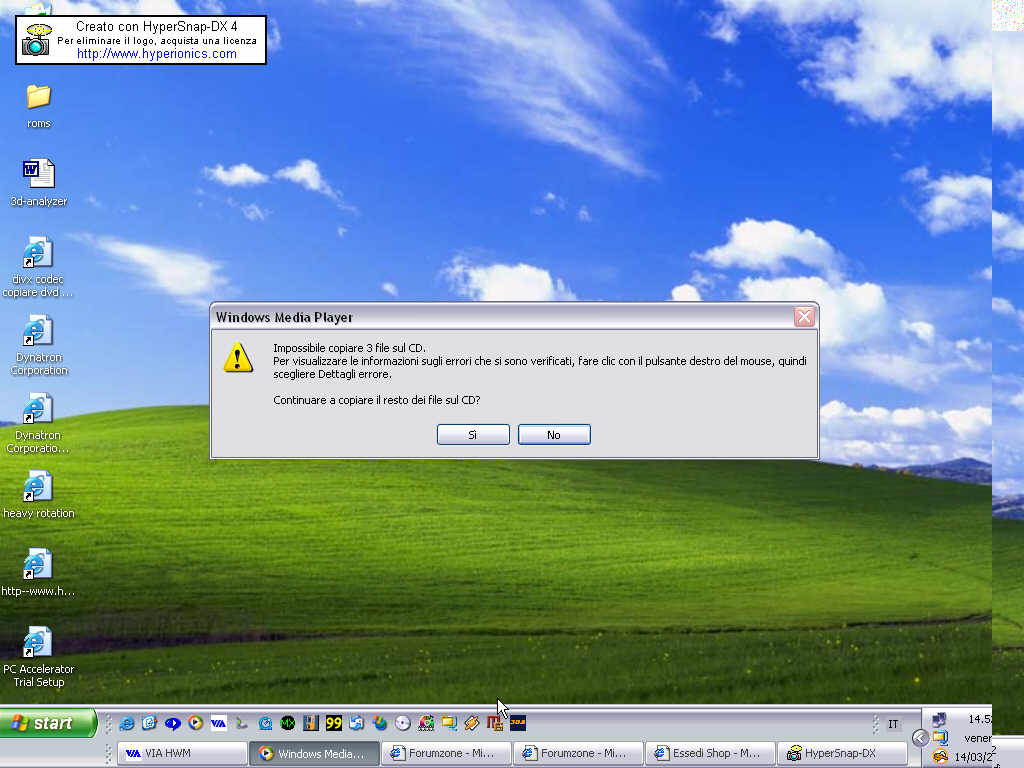Click the VIA icon in Quick Launch

[218, 723]
